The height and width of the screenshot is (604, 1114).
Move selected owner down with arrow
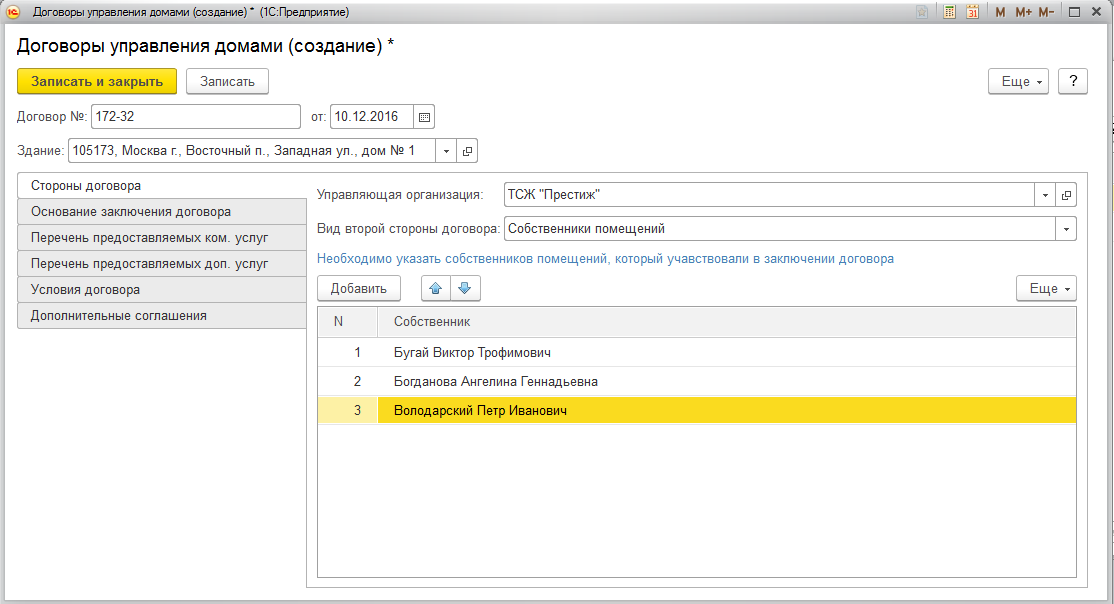pyautogui.click(x=464, y=289)
